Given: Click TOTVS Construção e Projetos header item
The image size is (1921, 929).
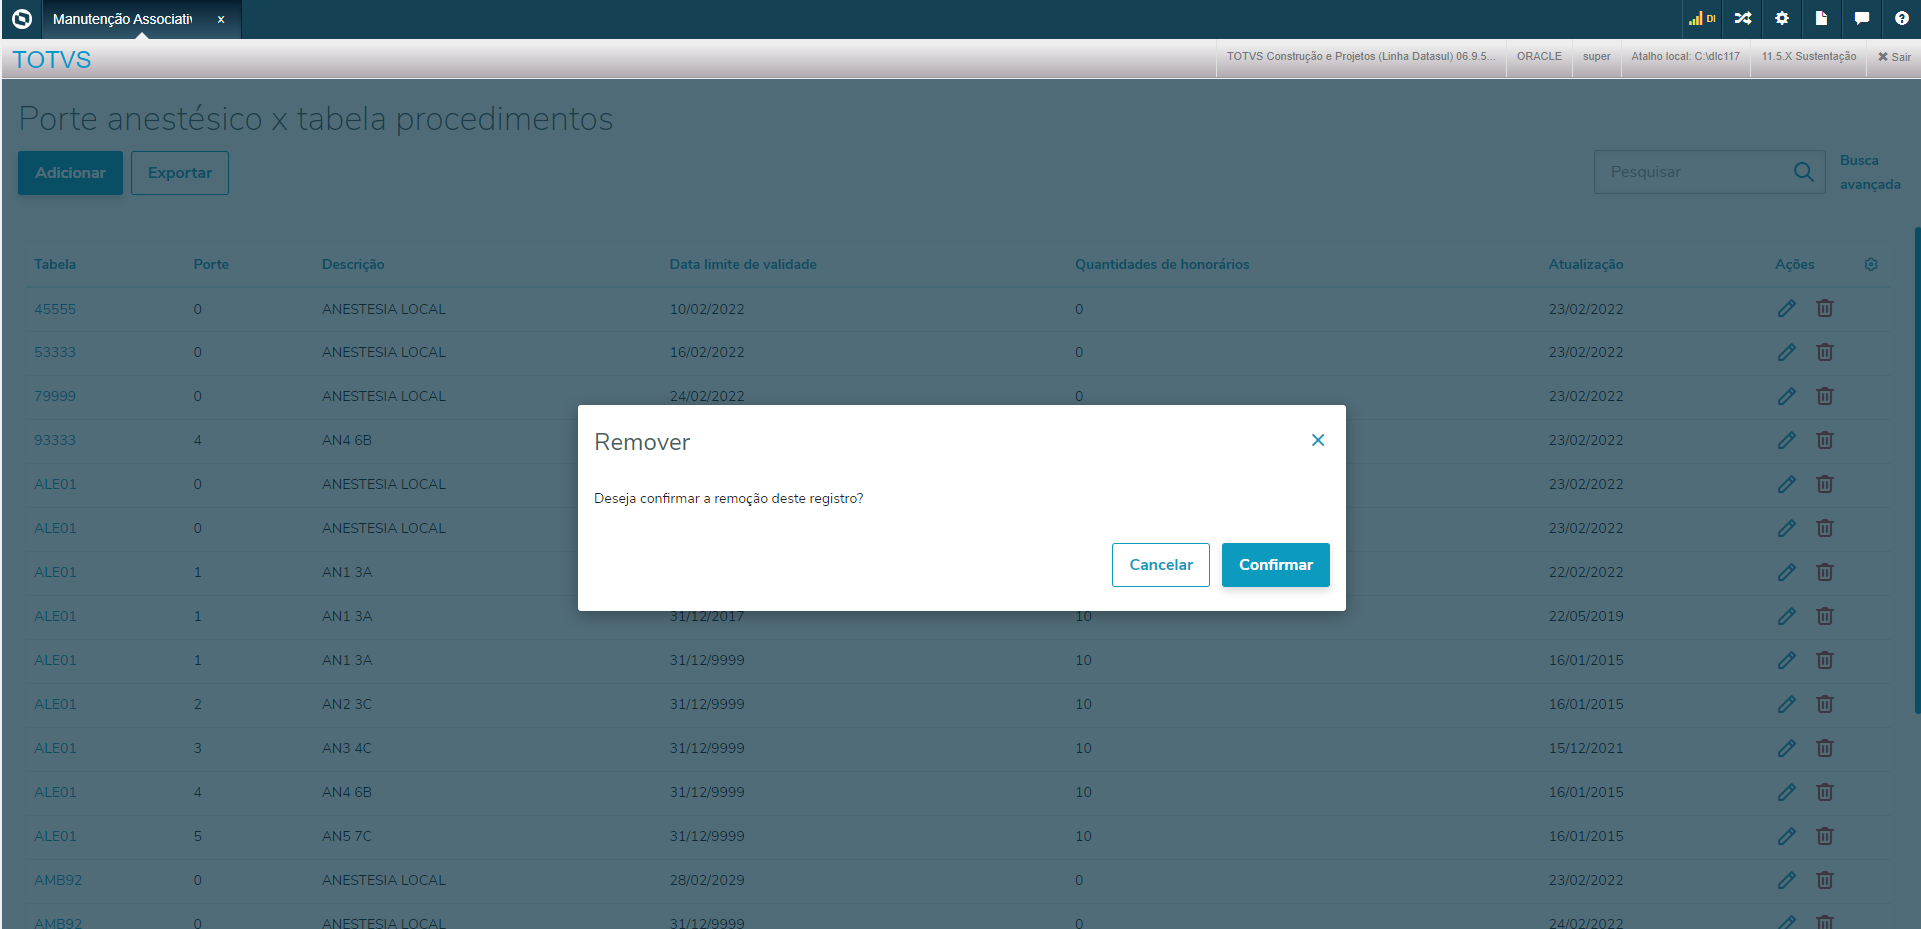Looking at the screenshot, I should click(x=1361, y=56).
